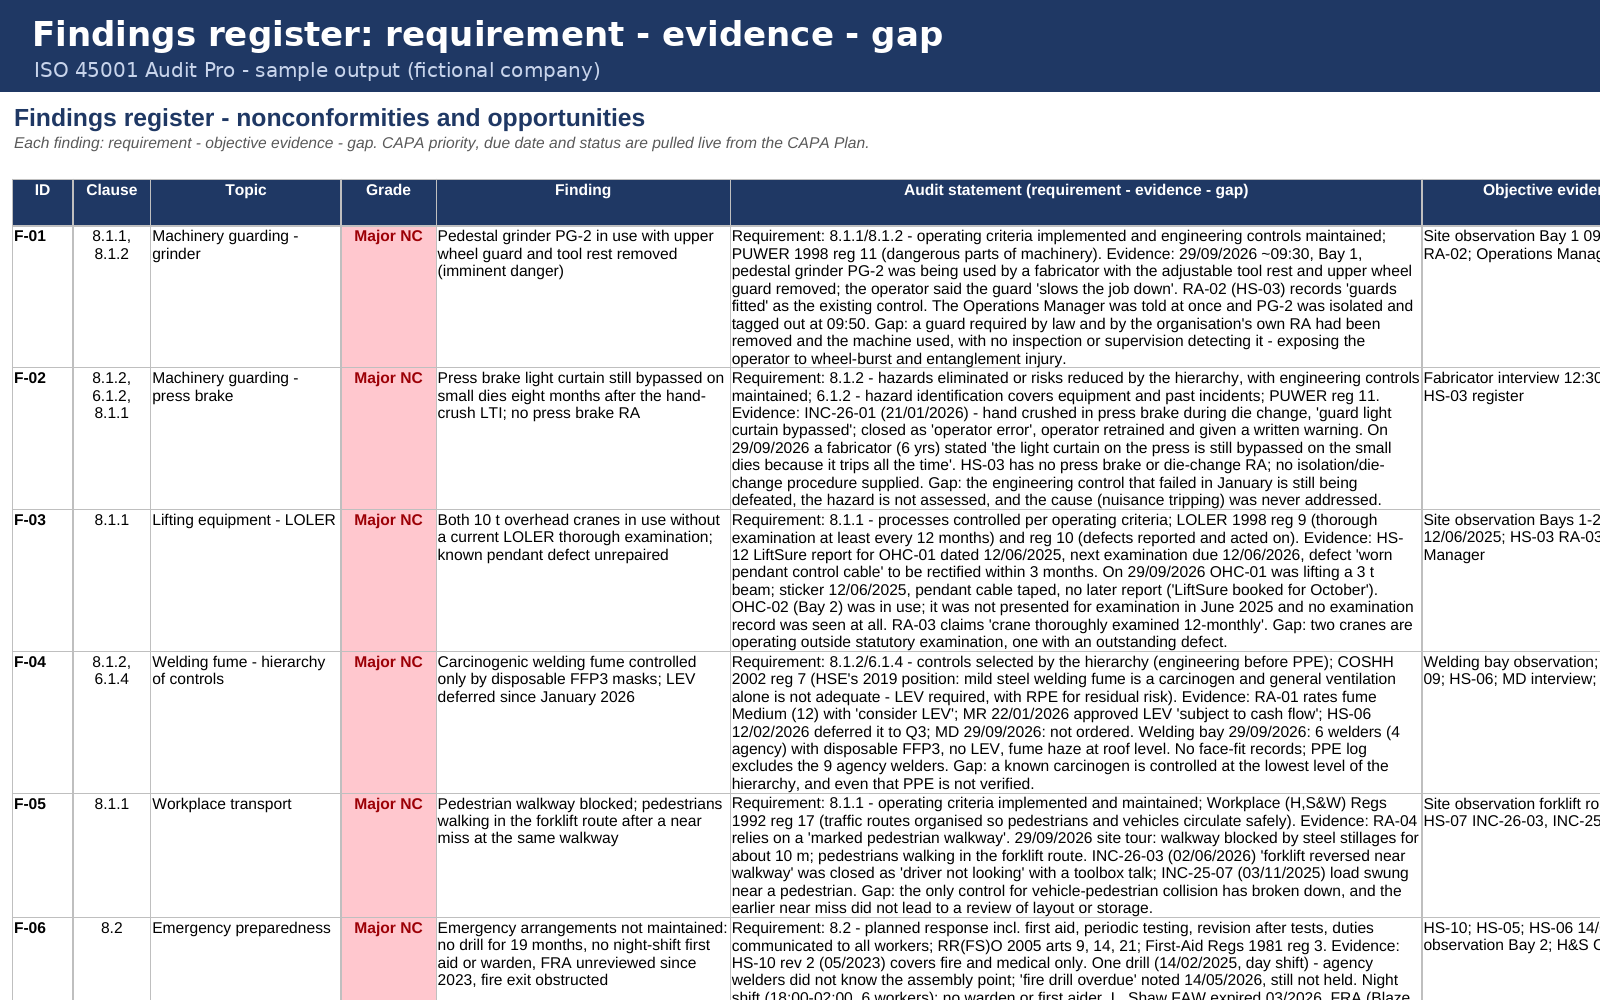
Task: Select the ID column header
Action: (43, 202)
